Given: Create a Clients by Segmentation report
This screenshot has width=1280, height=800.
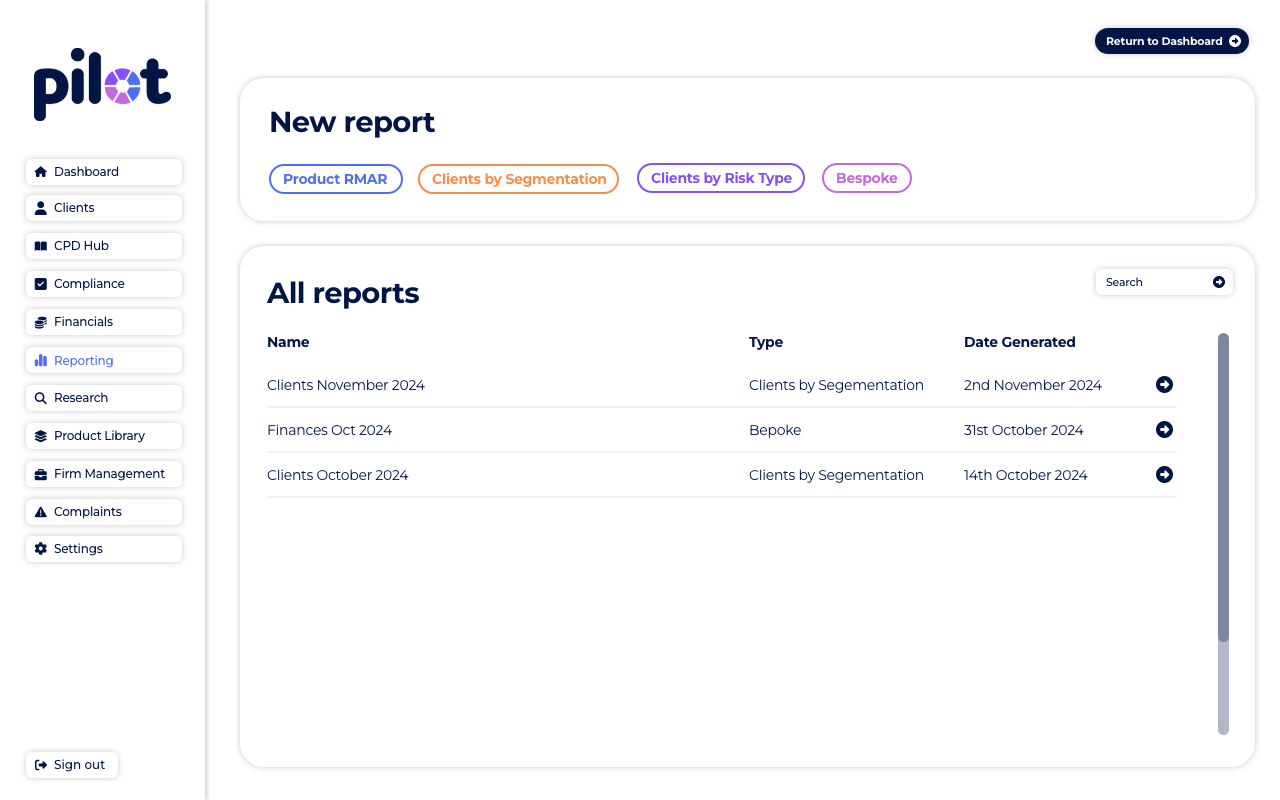Looking at the screenshot, I should (519, 179).
